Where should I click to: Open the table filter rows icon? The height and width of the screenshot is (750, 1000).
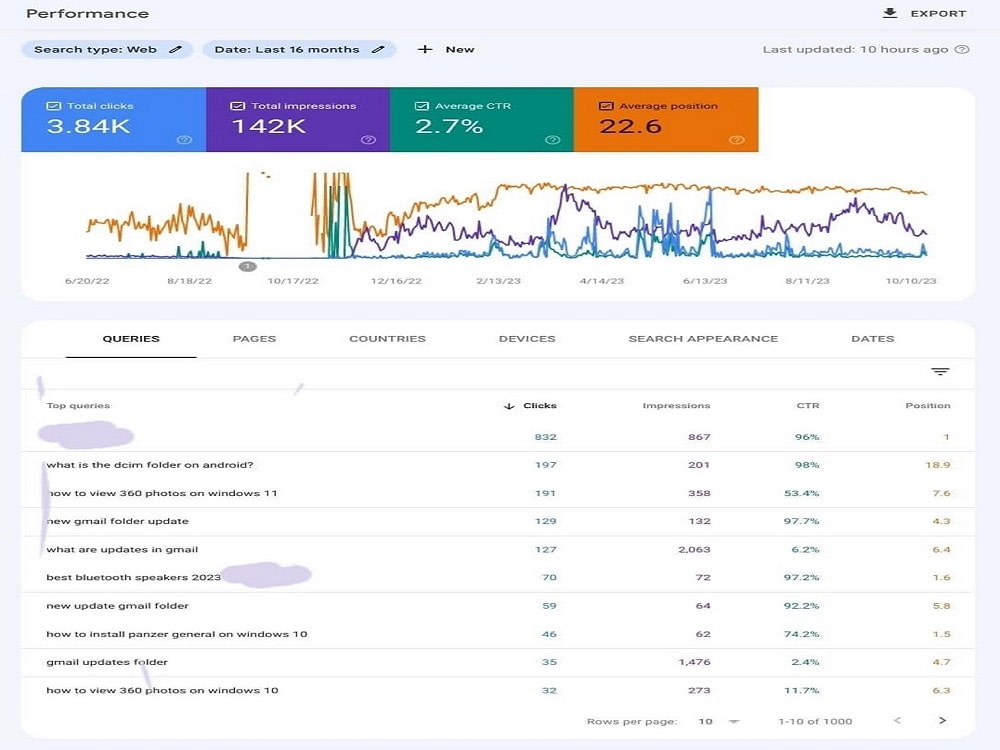pos(940,371)
